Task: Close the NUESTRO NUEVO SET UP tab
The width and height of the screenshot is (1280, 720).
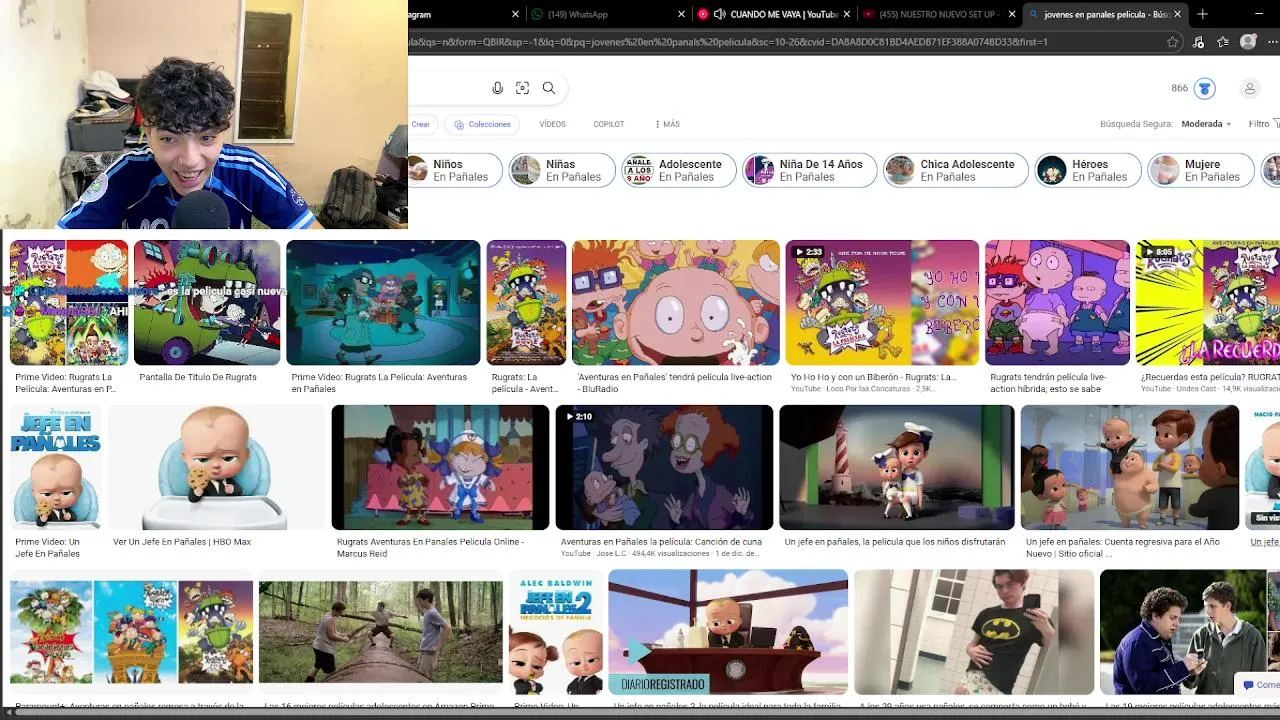Action: [x=1012, y=14]
